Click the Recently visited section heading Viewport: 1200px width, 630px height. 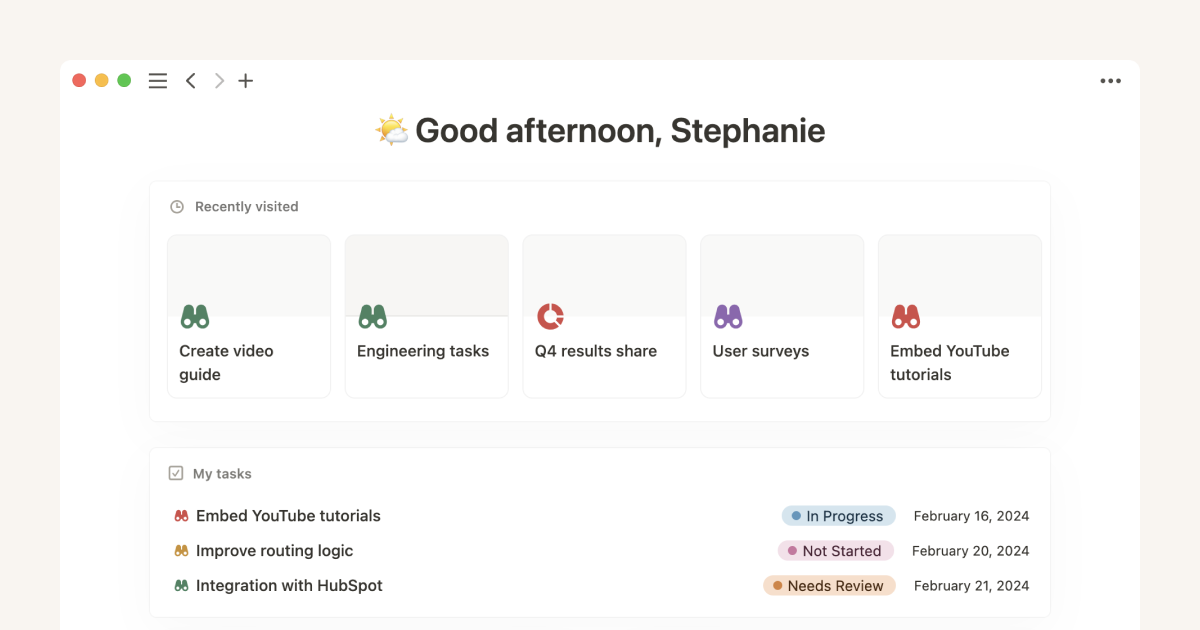pos(246,207)
